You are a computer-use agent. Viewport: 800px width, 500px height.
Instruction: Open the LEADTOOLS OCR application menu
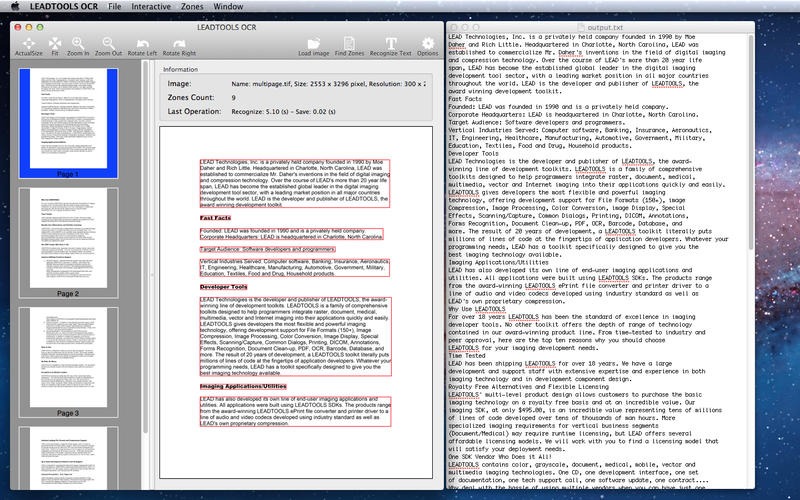click(x=64, y=7)
